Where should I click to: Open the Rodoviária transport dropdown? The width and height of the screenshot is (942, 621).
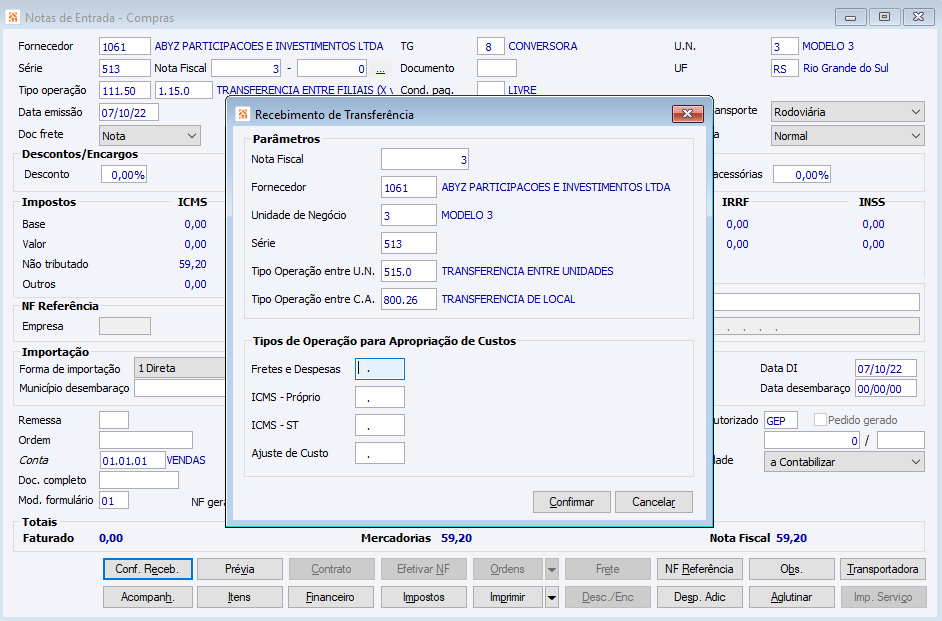(847, 112)
